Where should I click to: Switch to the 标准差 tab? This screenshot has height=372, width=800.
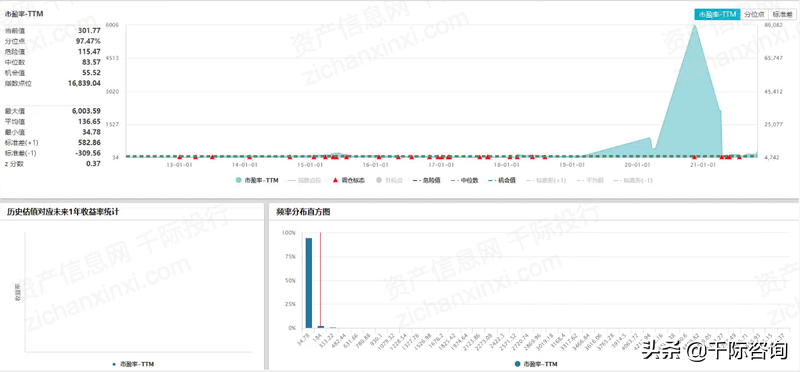pos(783,15)
